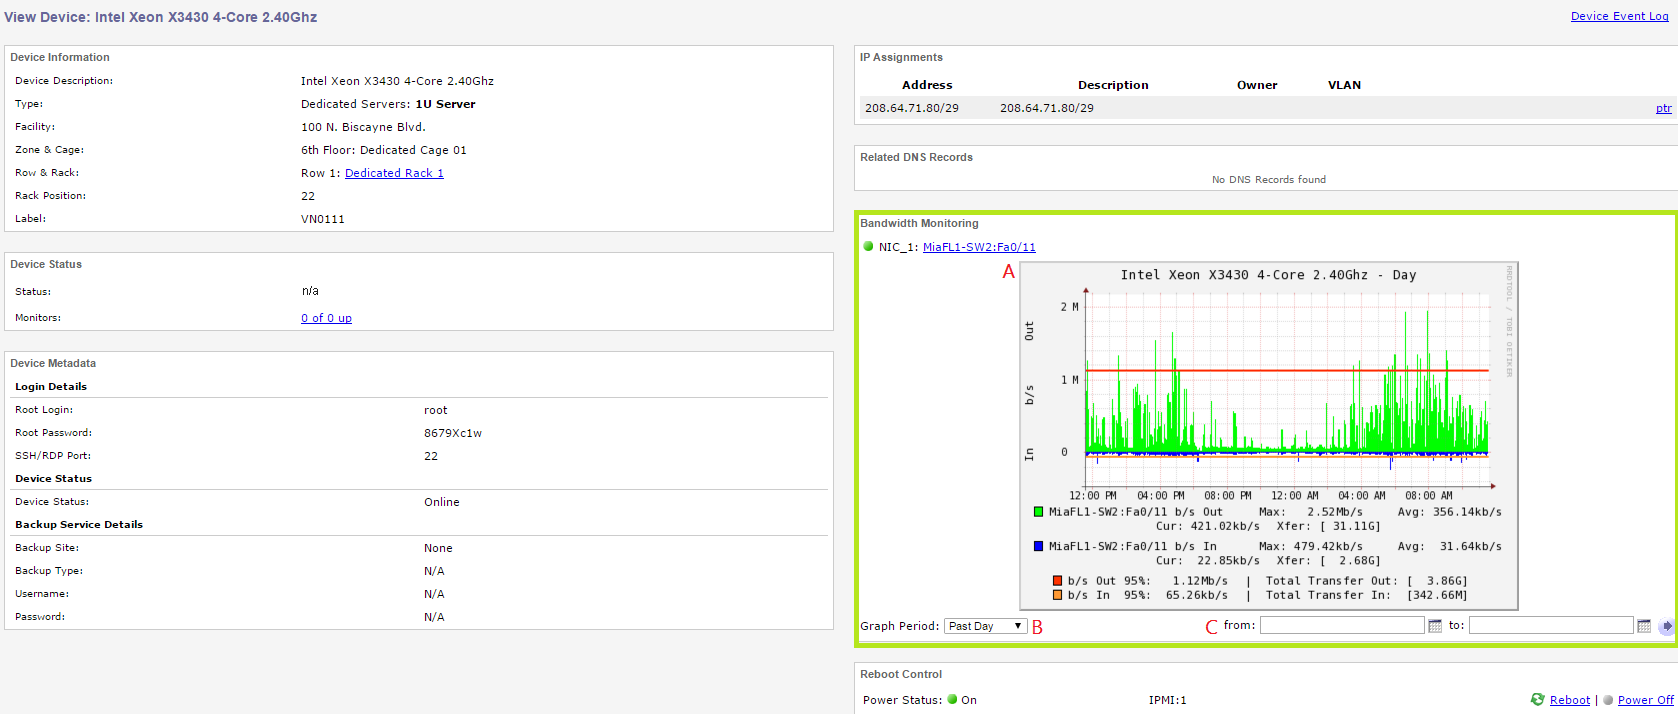This screenshot has height=714, width=1678.
Task: Click the Backup Service Details subheading
Action: click(x=79, y=525)
